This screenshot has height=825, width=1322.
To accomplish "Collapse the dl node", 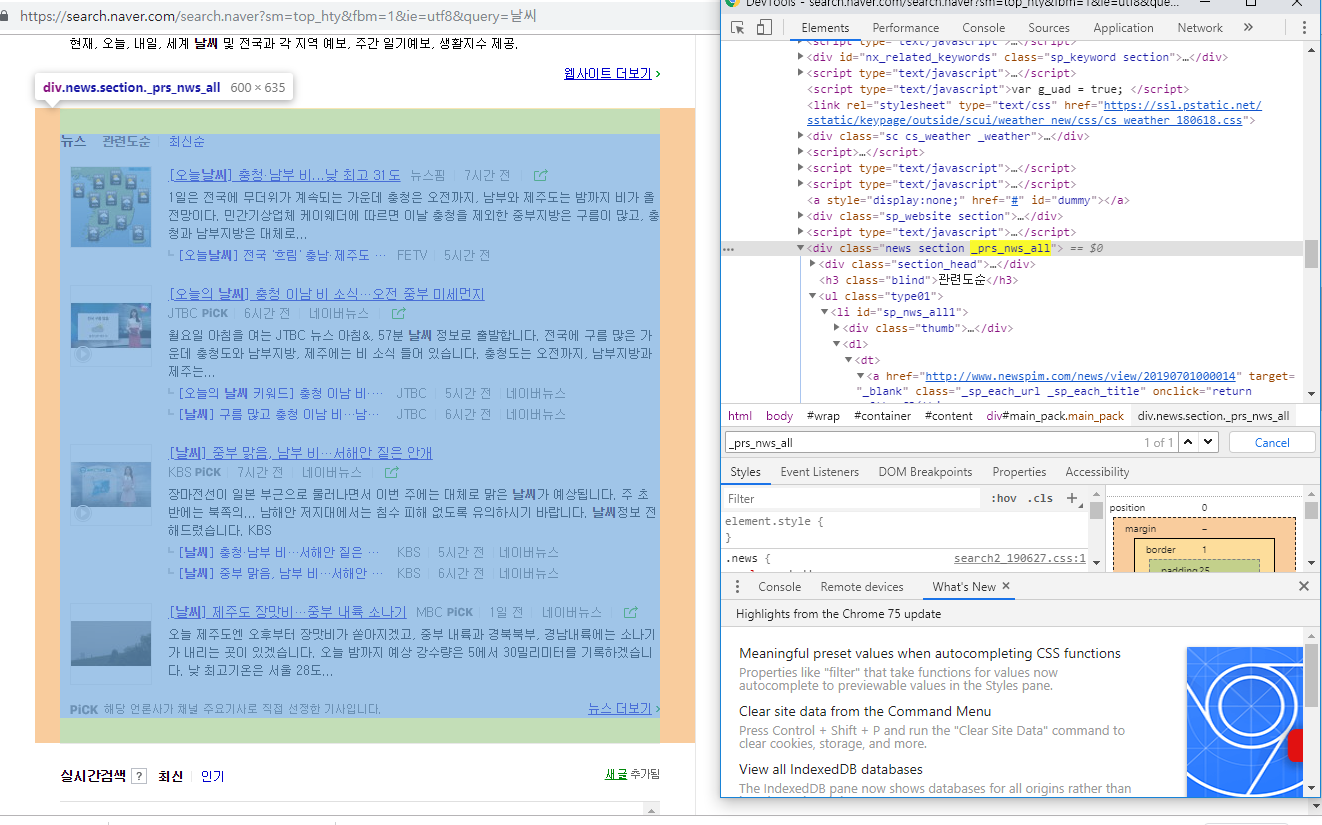I will 837,344.
